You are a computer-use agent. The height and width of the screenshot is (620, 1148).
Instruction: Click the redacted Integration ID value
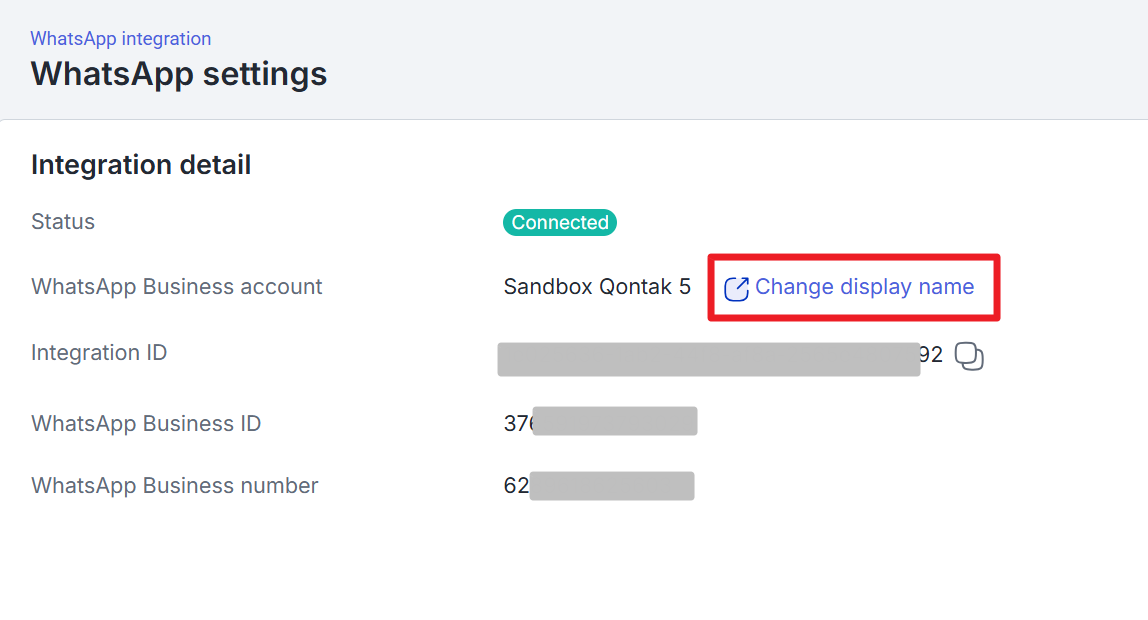tap(708, 359)
